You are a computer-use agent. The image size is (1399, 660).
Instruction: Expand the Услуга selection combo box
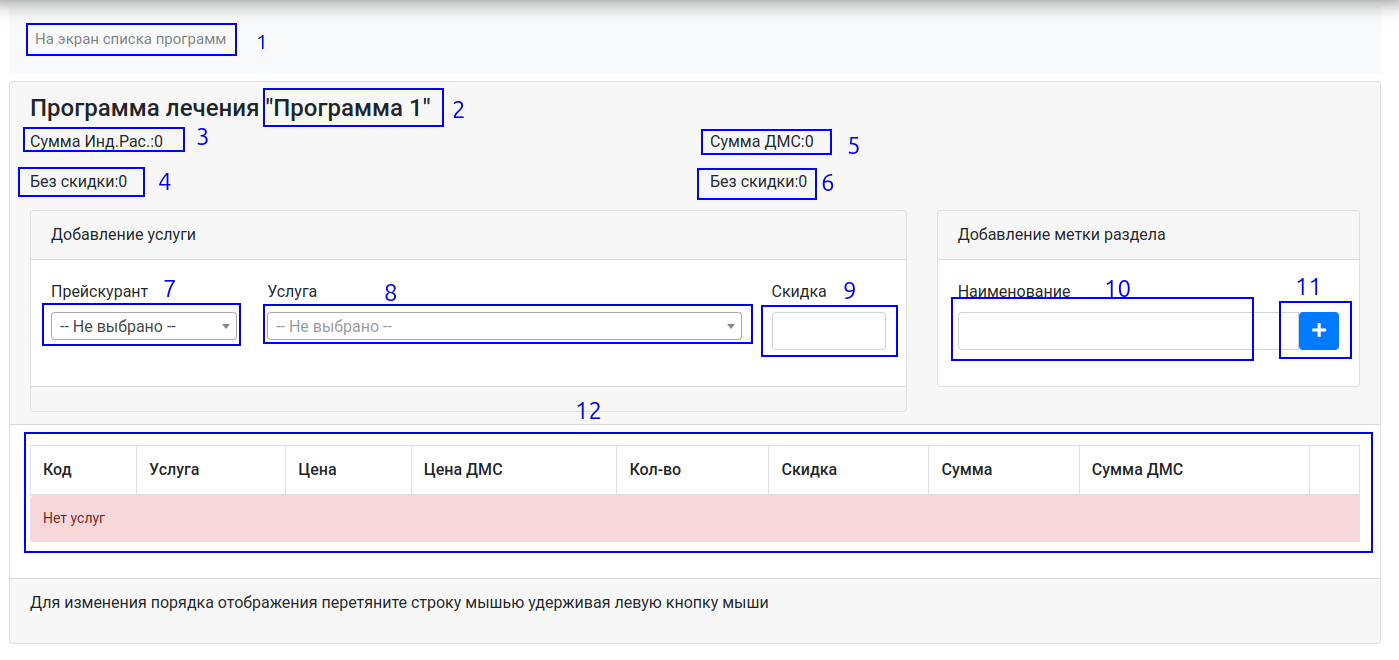504,326
